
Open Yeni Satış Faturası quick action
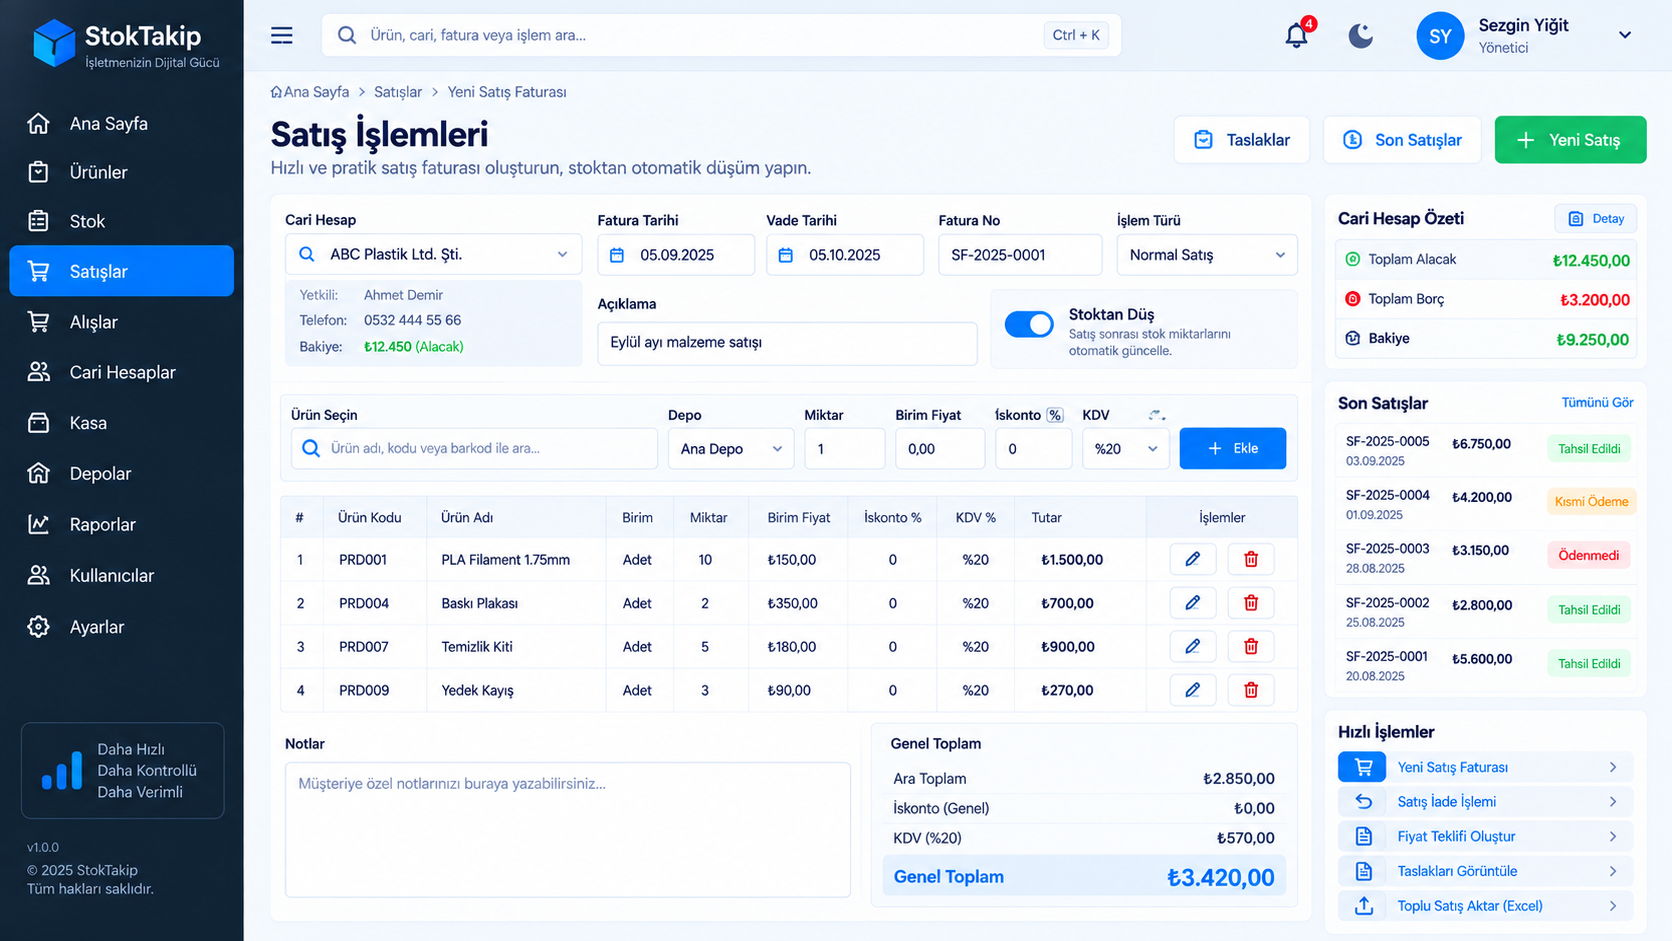pyautogui.click(x=1485, y=767)
